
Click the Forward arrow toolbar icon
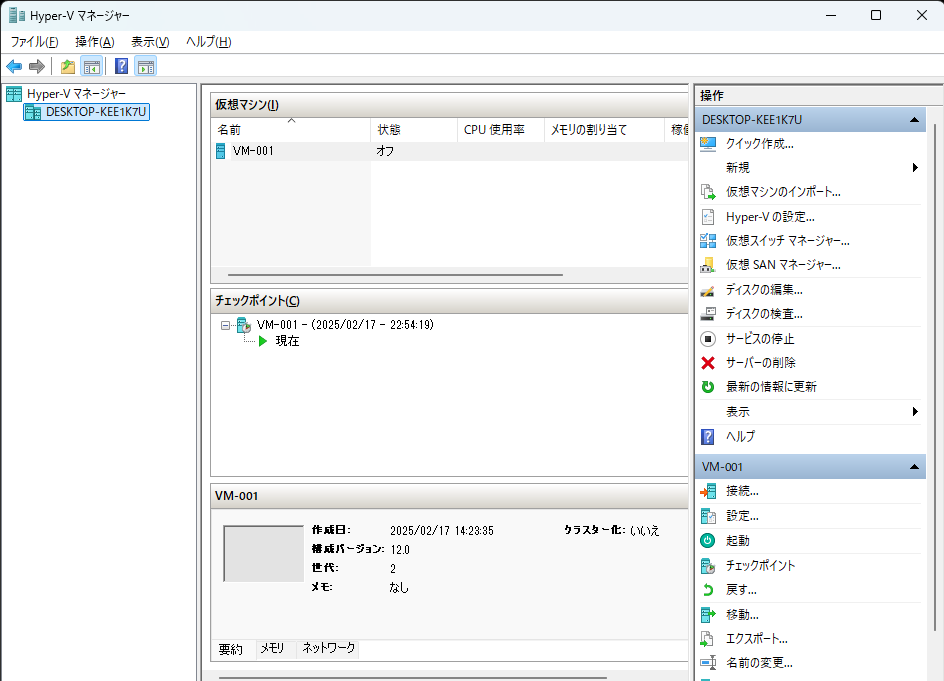[37, 66]
